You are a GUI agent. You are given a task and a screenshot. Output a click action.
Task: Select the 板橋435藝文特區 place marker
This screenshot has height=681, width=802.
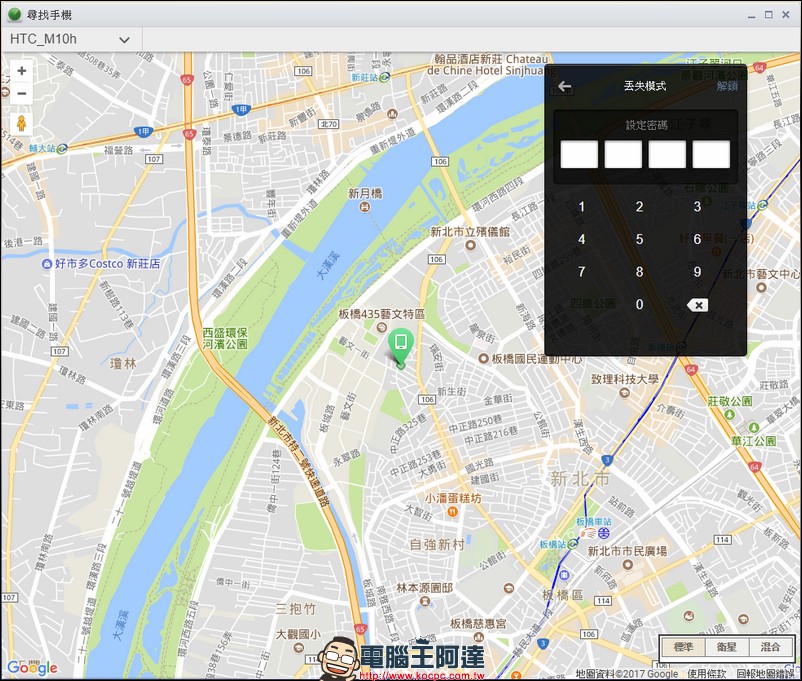pyautogui.click(x=381, y=327)
